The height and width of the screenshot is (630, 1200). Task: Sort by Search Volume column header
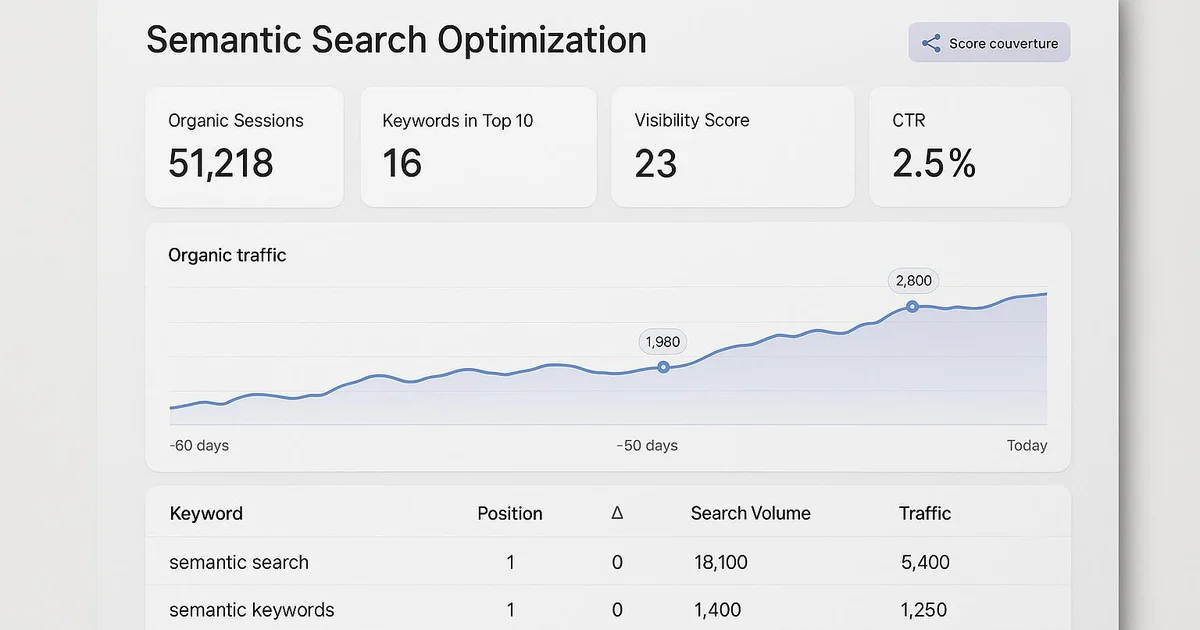click(751, 513)
